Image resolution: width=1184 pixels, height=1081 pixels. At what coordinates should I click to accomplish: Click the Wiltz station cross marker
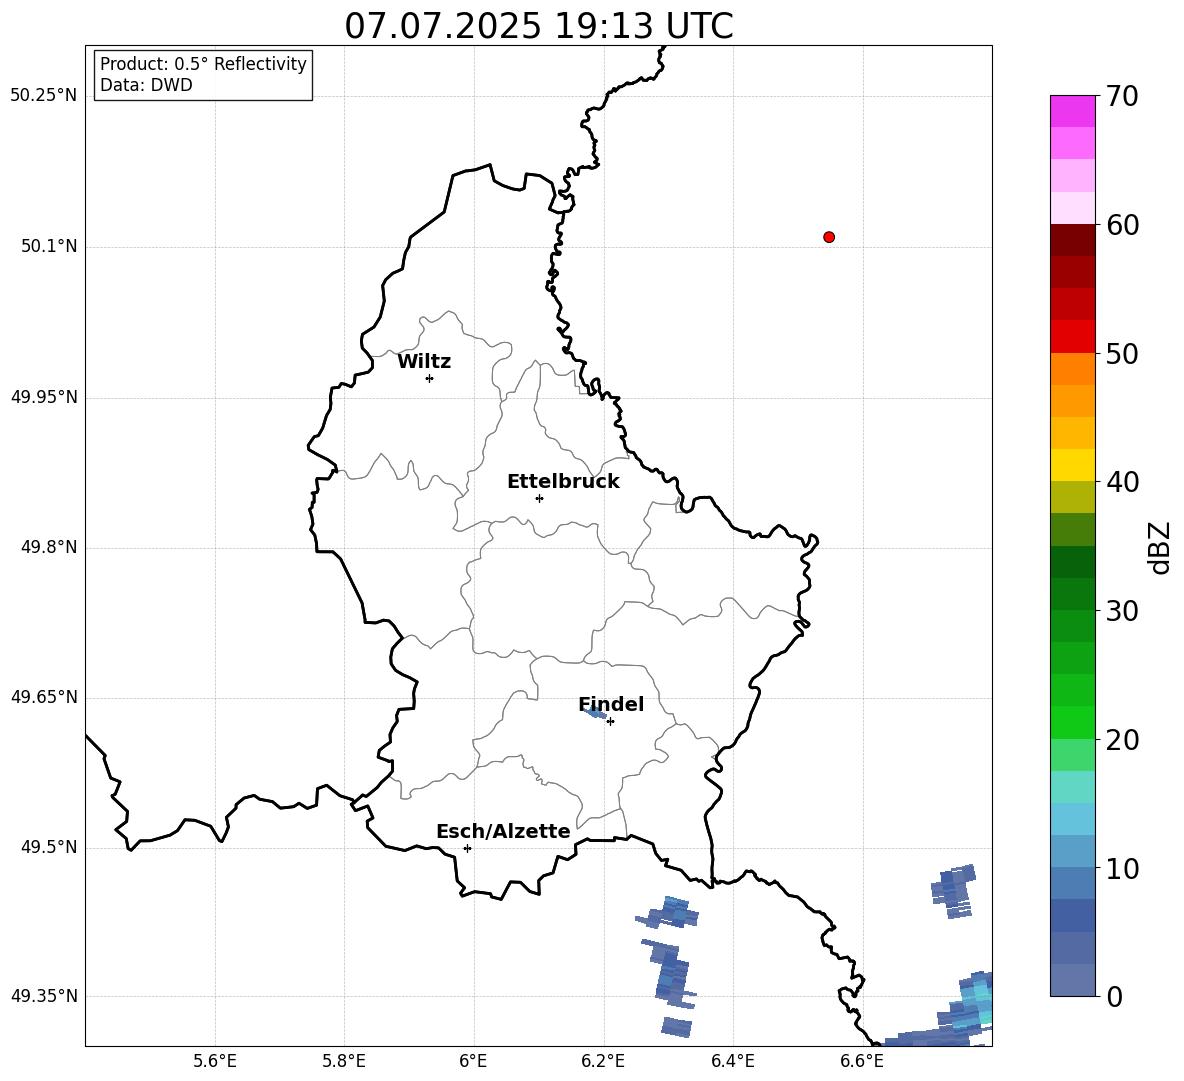[x=429, y=378]
